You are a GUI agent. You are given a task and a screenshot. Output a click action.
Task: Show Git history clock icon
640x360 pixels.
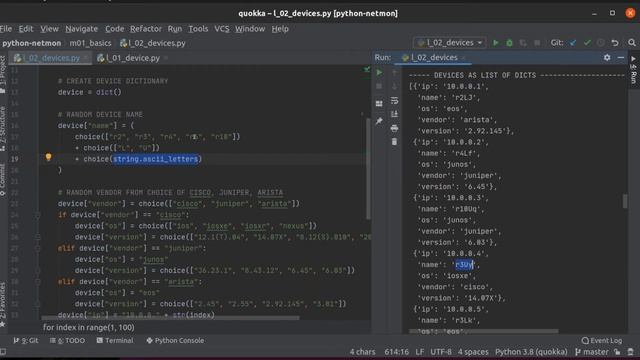pyautogui.click(x=601, y=43)
